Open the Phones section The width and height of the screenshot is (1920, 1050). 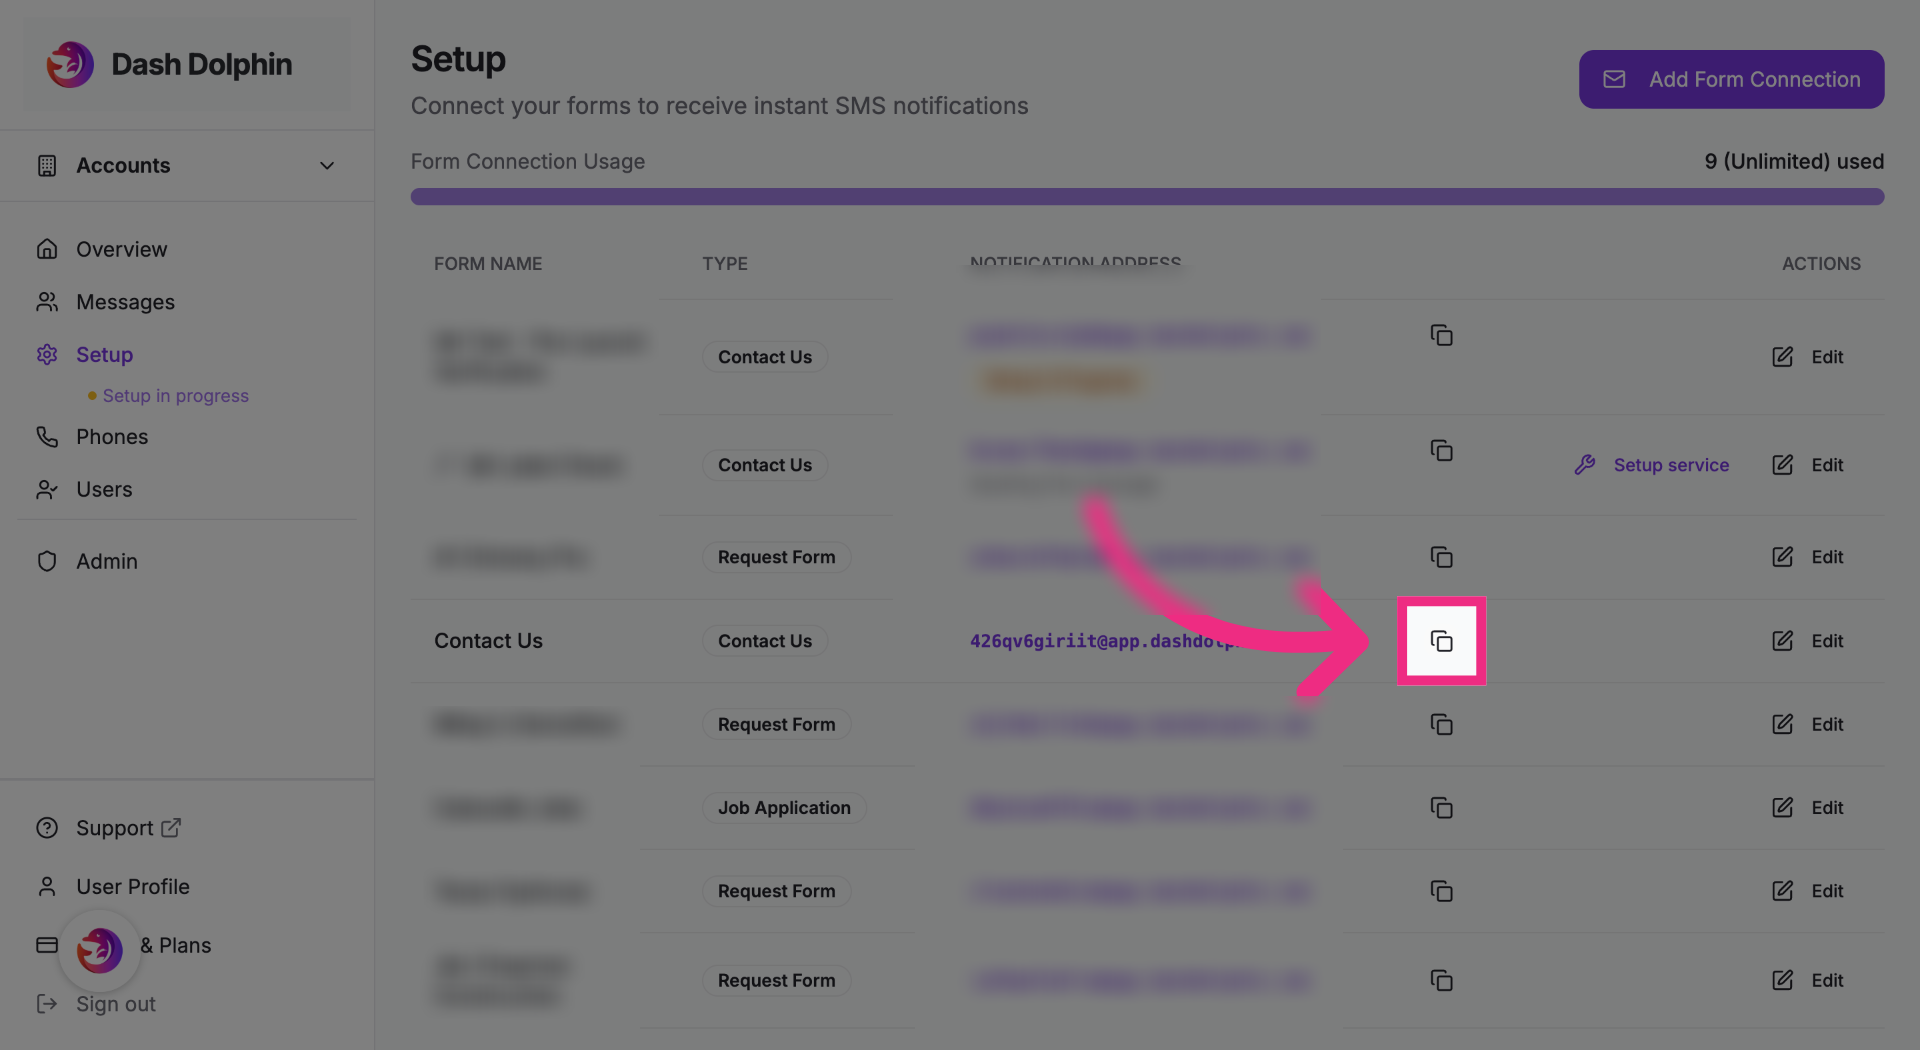point(111,437)
